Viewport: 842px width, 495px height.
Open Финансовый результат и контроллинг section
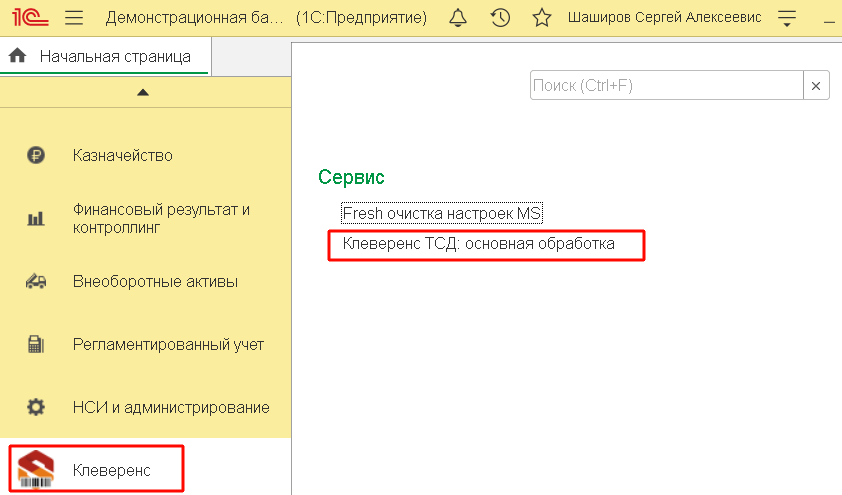[161, 219]
